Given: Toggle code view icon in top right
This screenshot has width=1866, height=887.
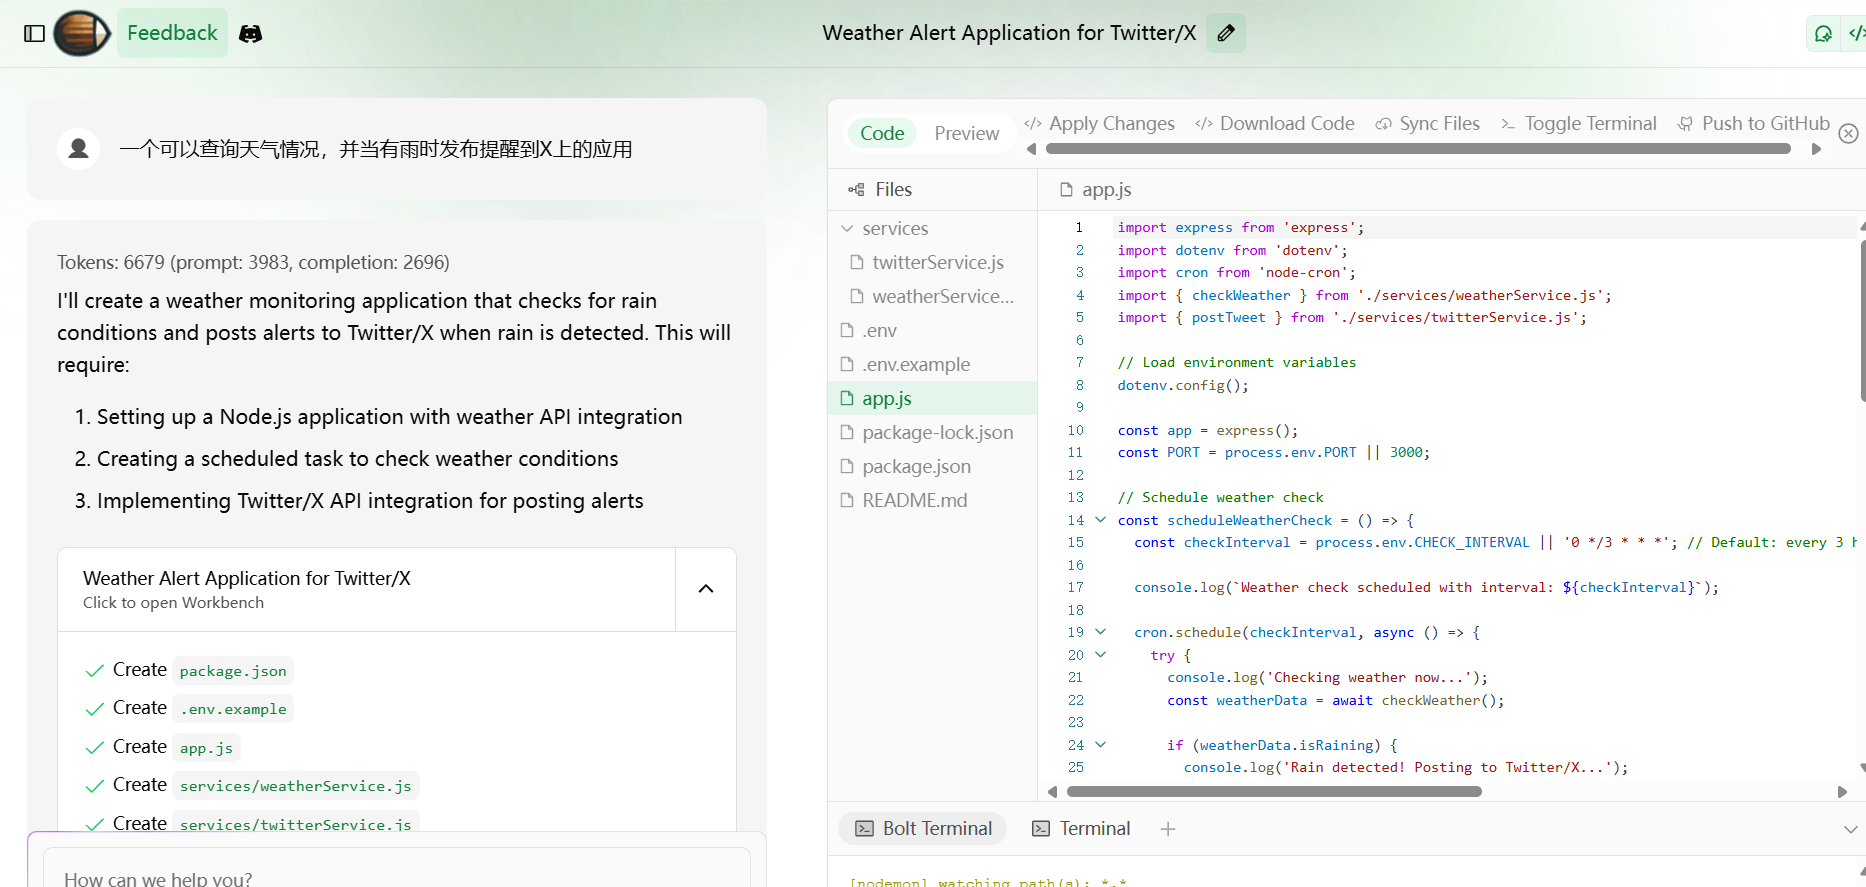Looking at the screenshot, I should click(x=1856, y=33).
